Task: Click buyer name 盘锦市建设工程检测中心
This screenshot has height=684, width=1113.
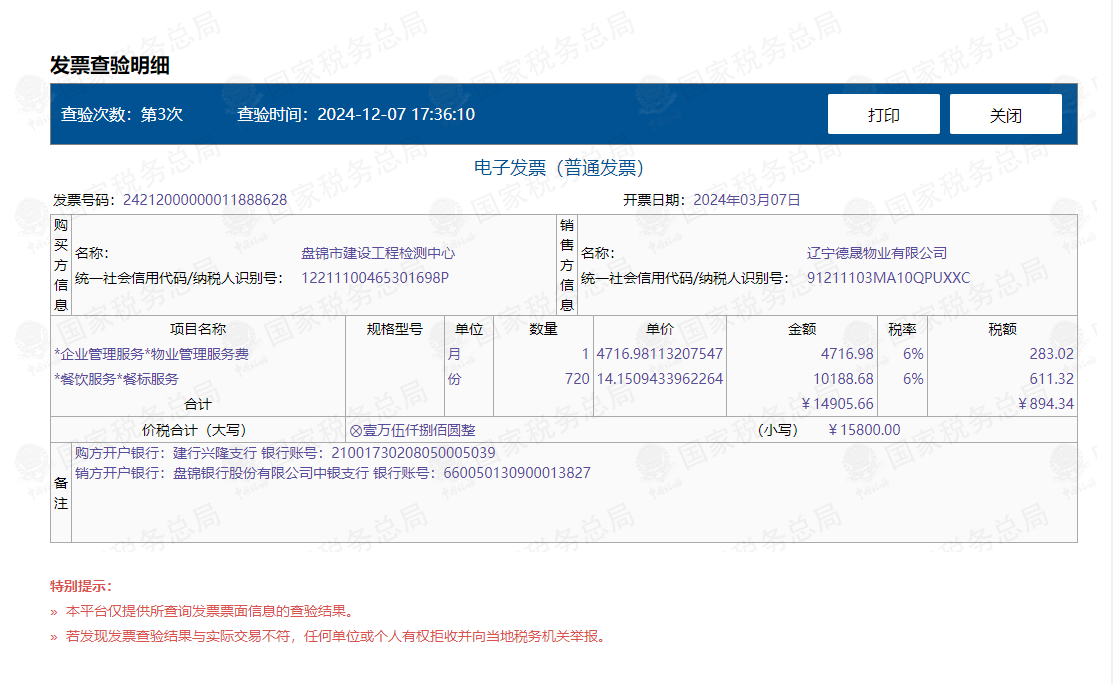Action: [x=378, y=253]
